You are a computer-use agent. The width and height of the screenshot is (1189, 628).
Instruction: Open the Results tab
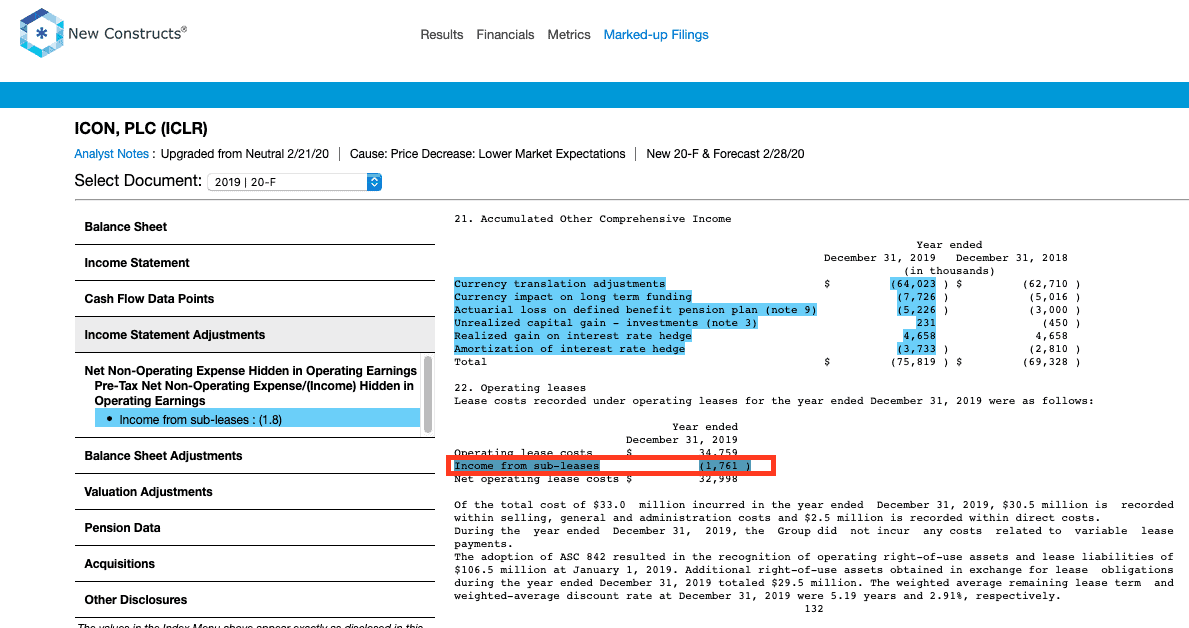point(441,35)
